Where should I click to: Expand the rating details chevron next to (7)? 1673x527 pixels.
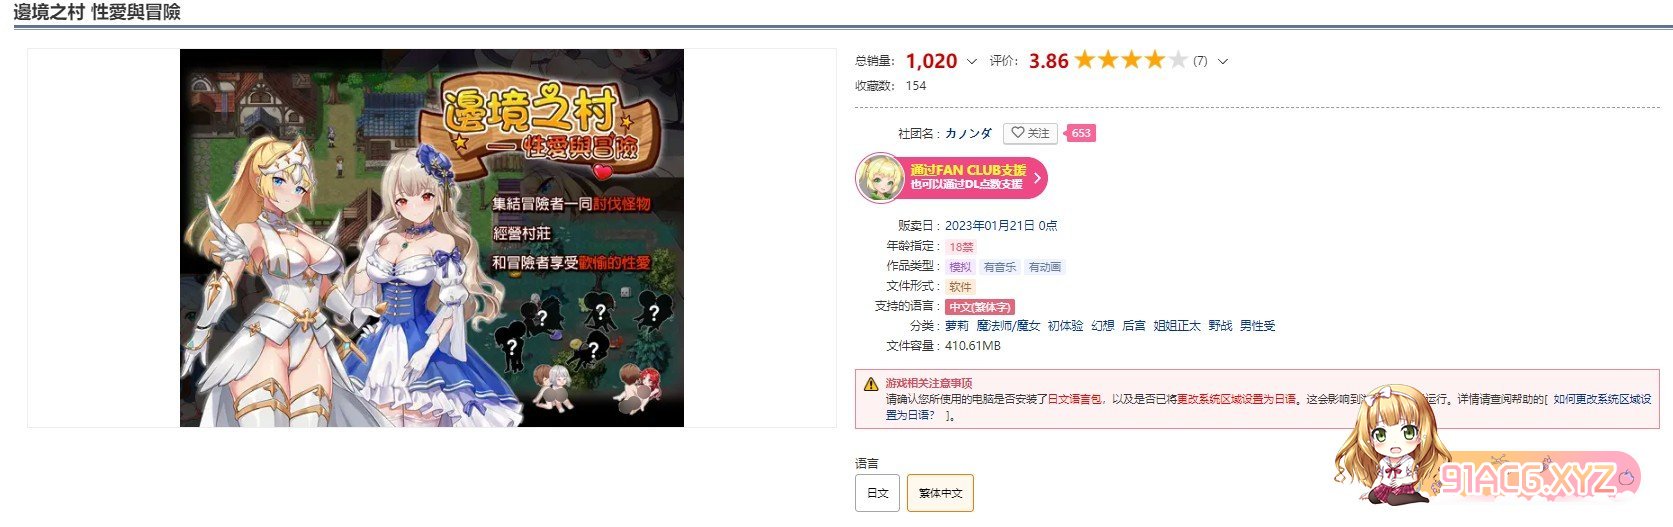(x=1222, y=61)
